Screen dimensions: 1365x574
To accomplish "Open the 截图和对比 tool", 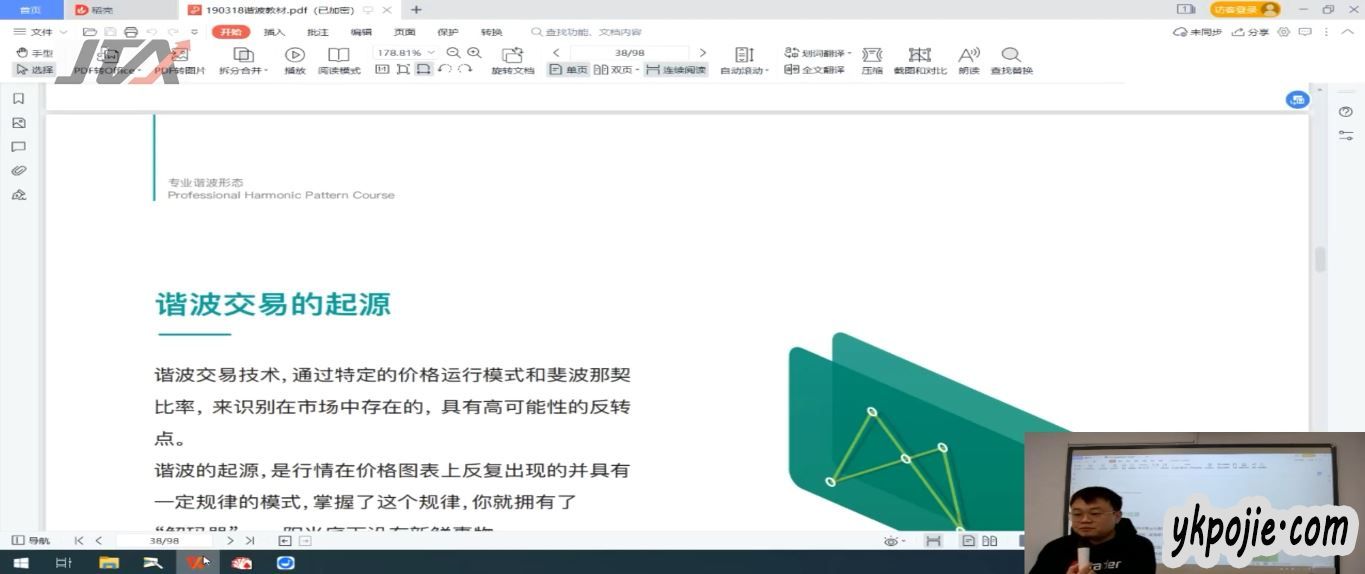I will tap(919, 59).
